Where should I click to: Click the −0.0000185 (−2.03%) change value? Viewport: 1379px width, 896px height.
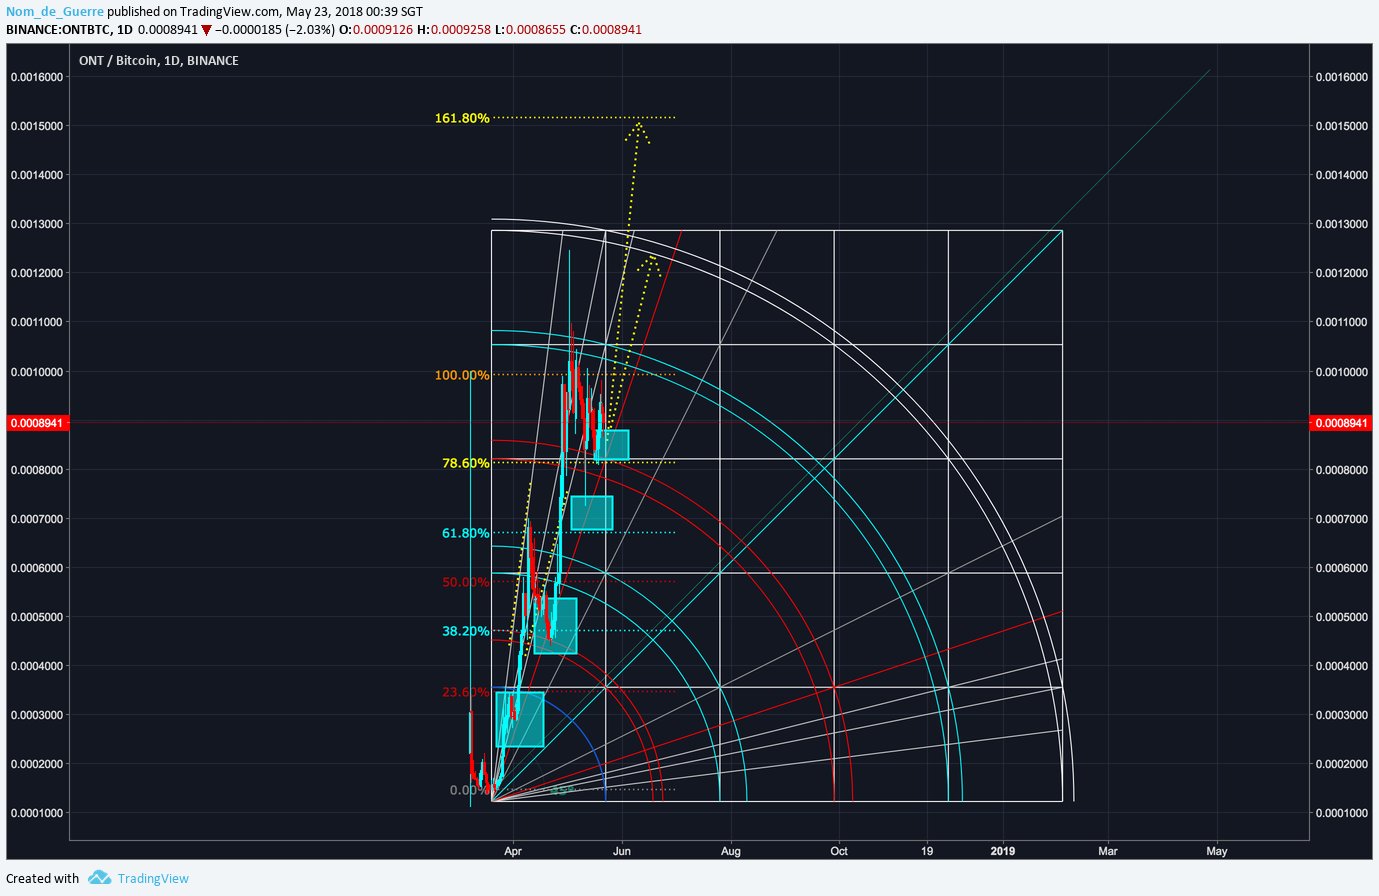274,30
